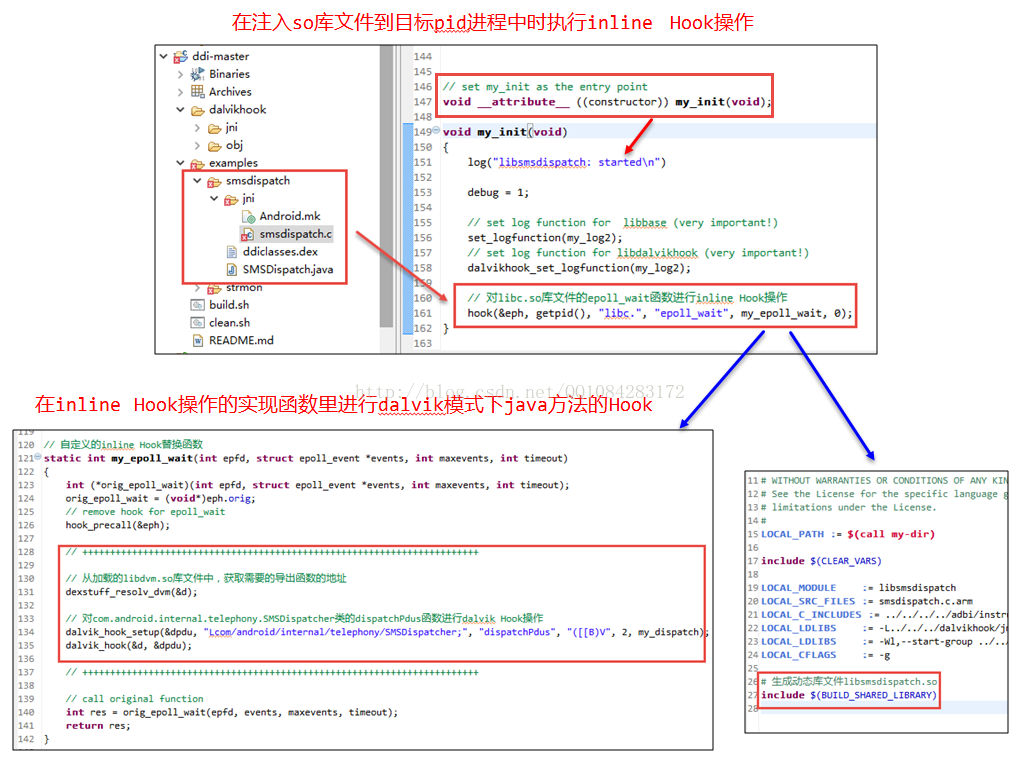The image size is (1021, 763).
Task: Collapse the dalvikhook folder
Action: click(x=180, y=109)
